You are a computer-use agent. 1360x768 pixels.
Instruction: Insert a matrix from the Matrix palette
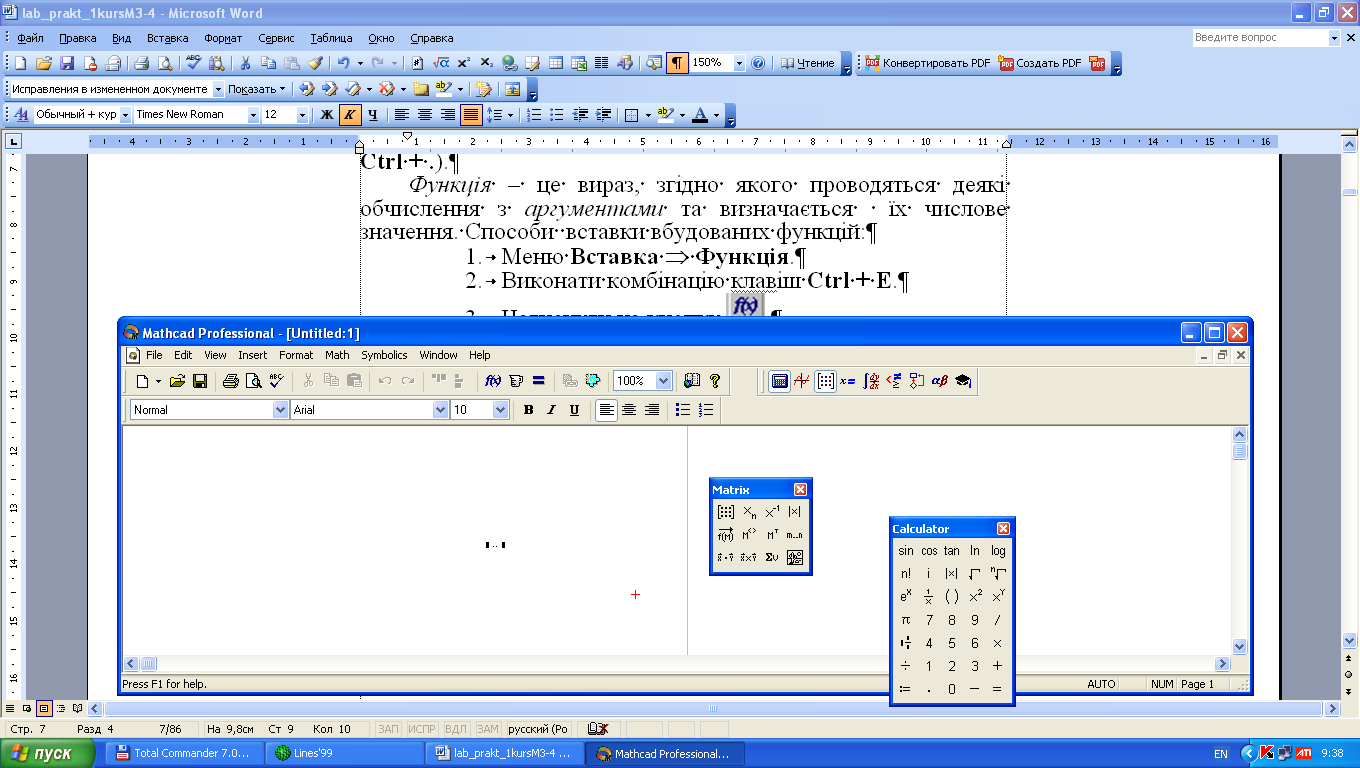coord(726,512)
